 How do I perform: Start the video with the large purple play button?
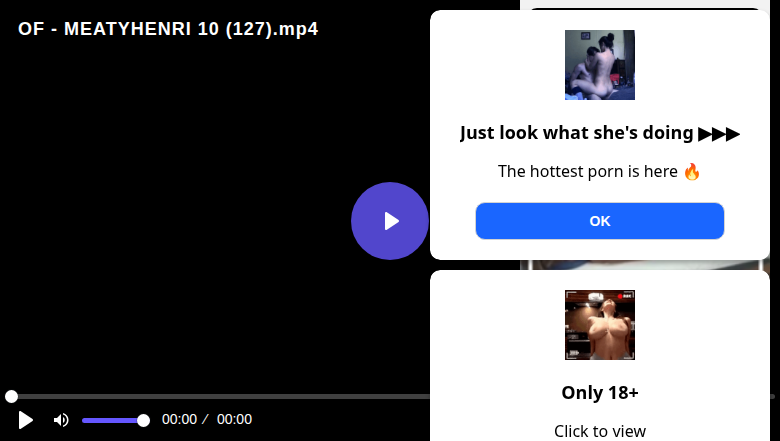[x=390, y=221]
